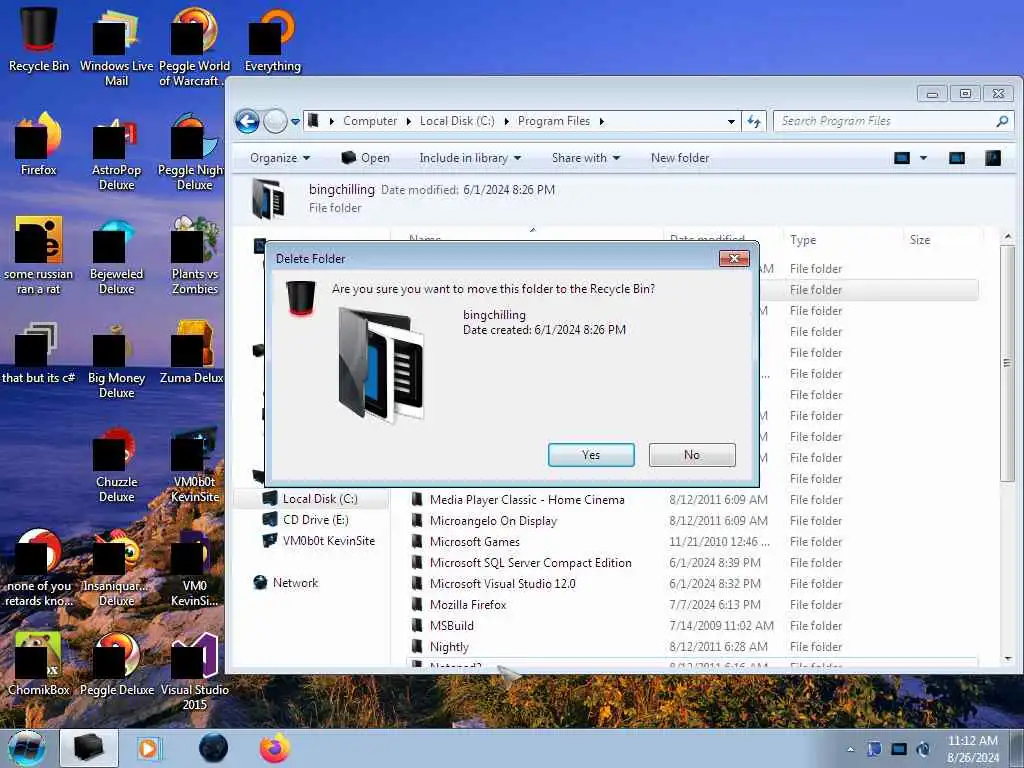The width and height of the screenshot is (1024, 768).
Task: Select Media Player Classic - Home Cinema folder
Action: [x=527, y=500]
